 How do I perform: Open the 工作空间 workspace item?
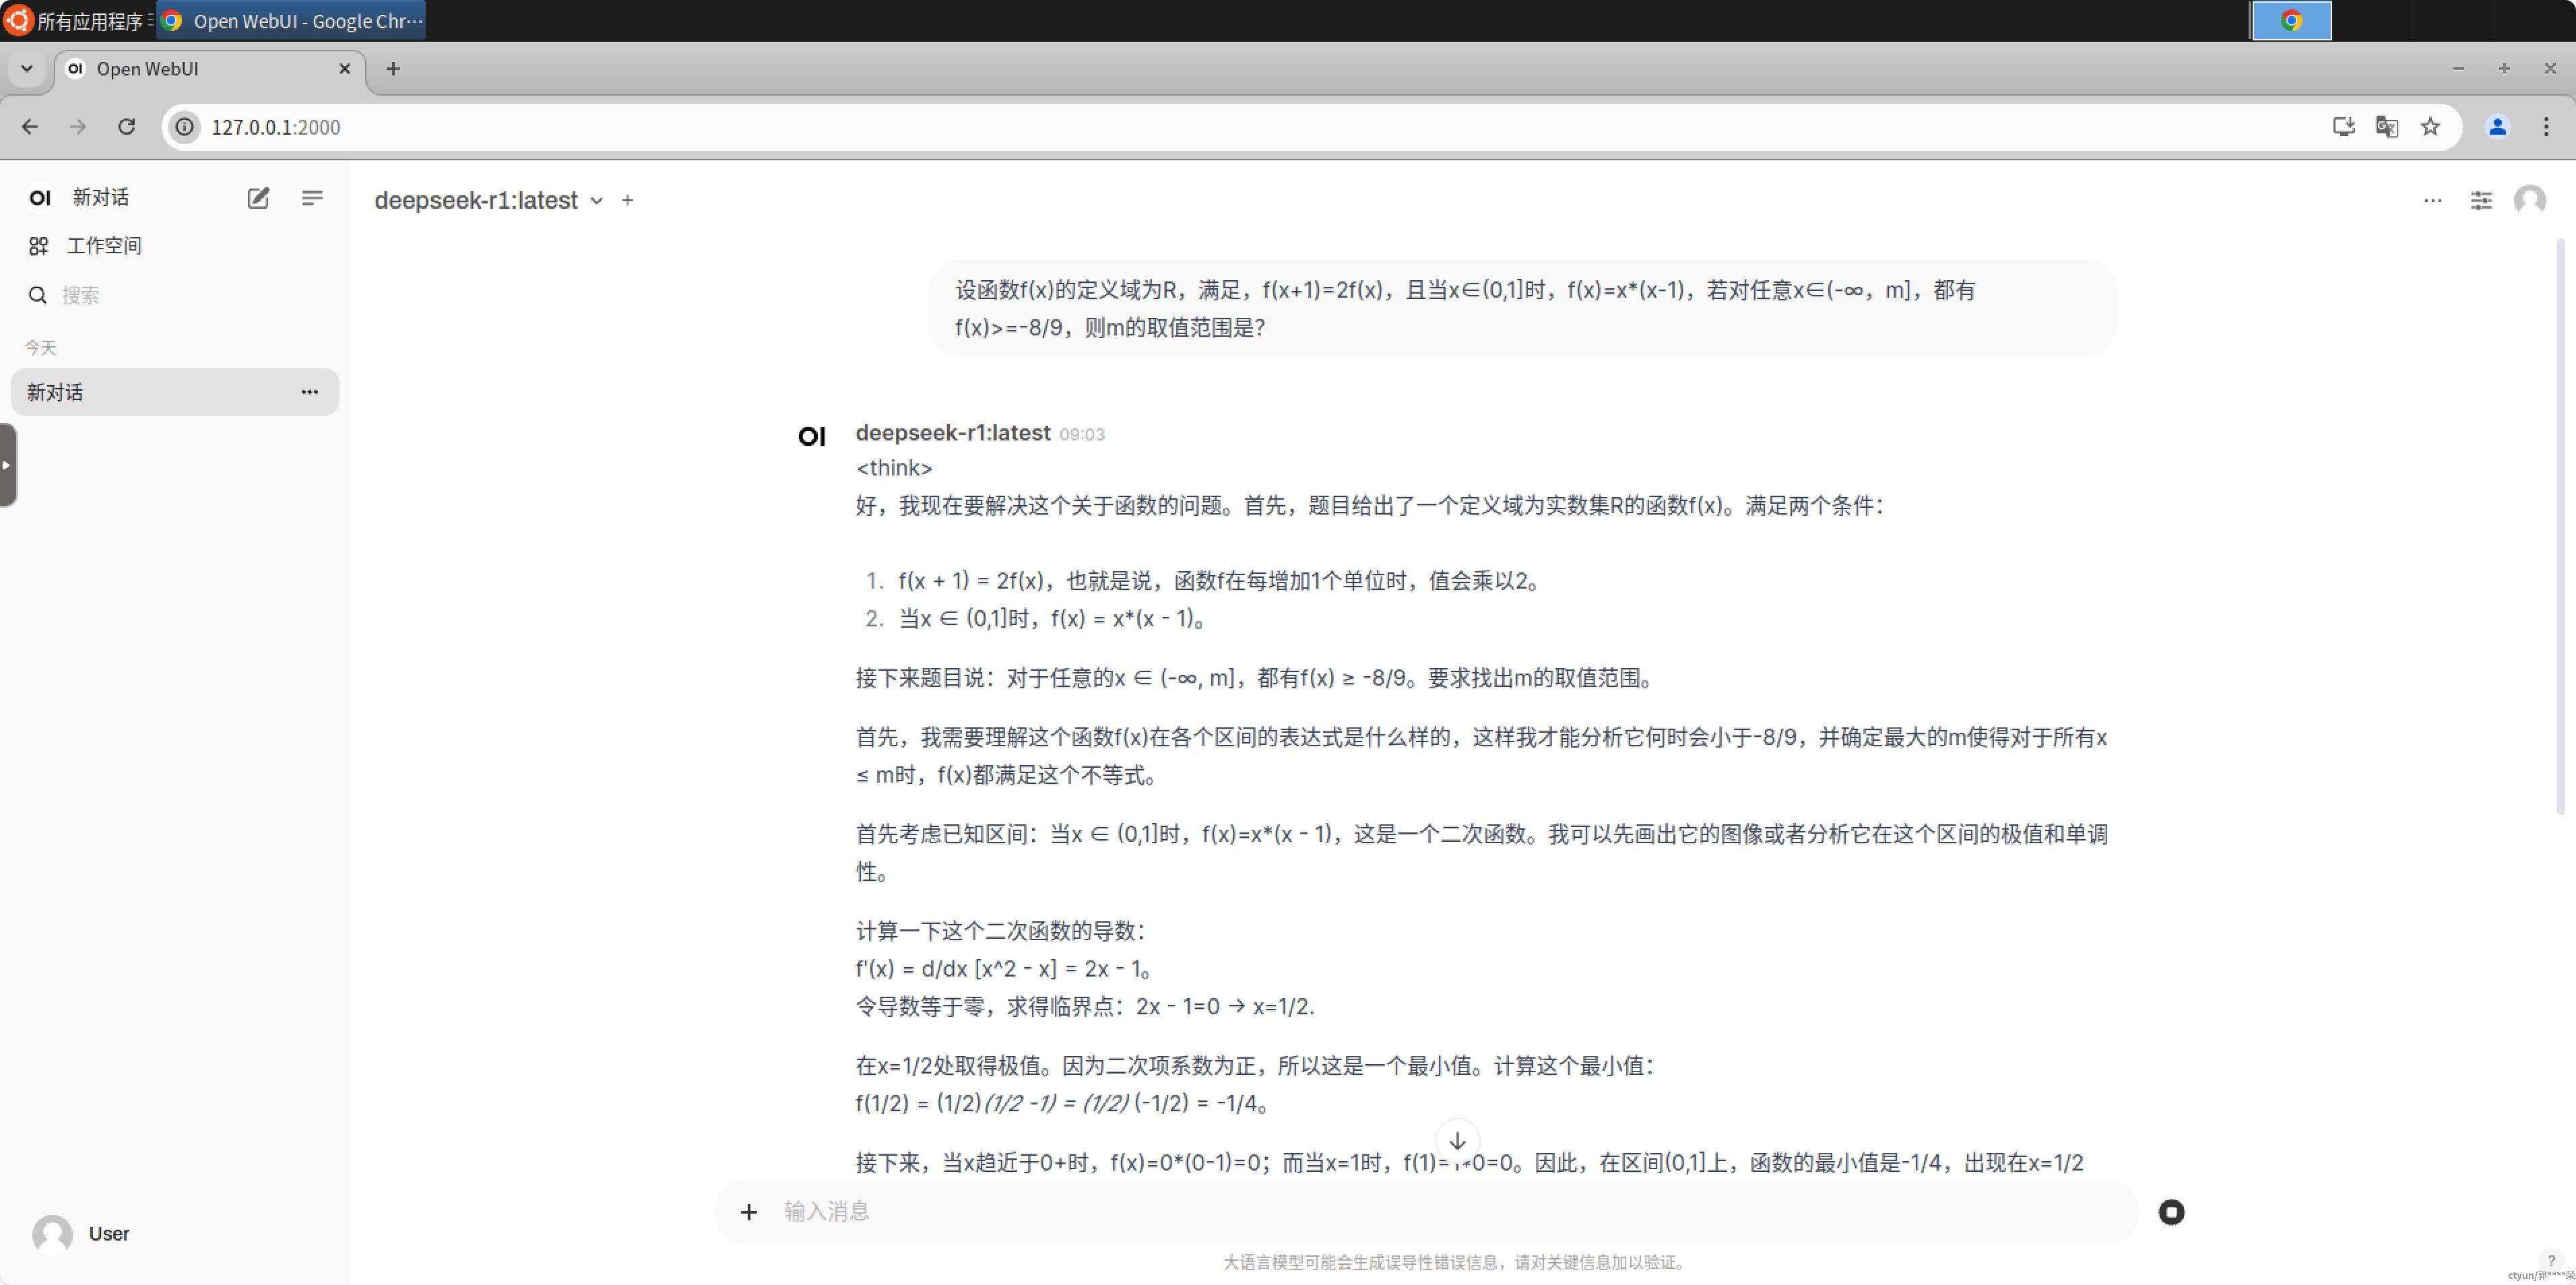coord(104,246)
